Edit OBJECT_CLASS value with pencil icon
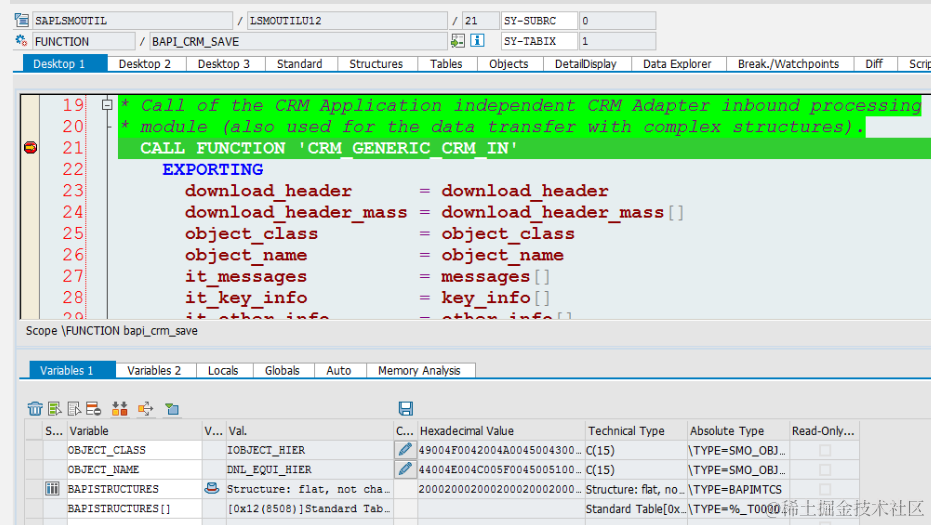 click(x=405, y=450)
